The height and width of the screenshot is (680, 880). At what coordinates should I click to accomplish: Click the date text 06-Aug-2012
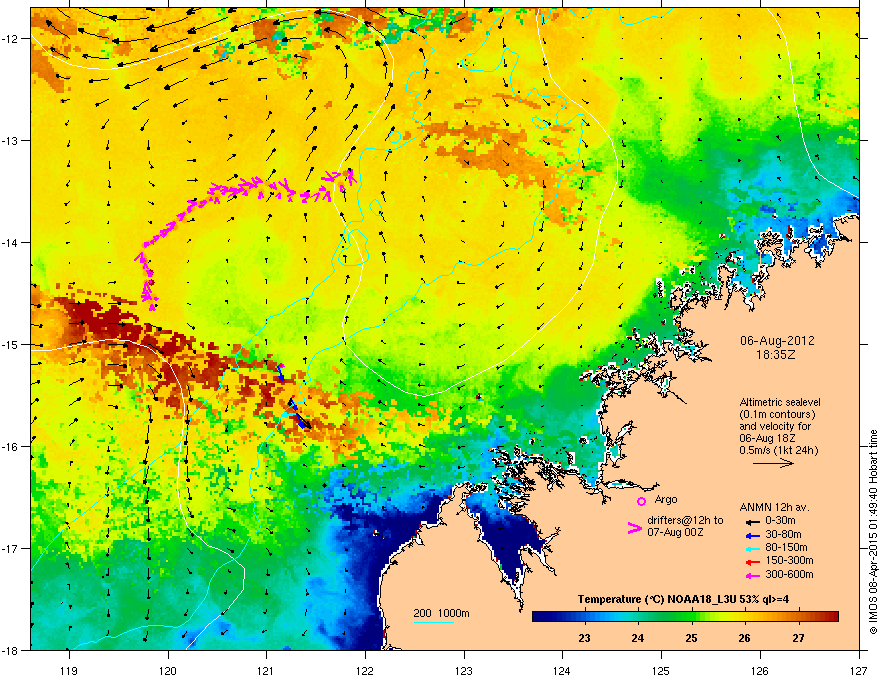(777, 341)
